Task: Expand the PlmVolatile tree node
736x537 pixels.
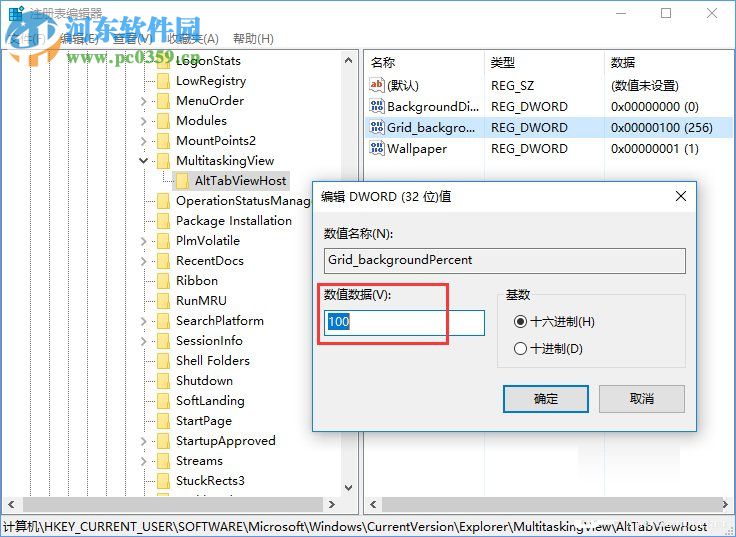Action: tap(144, 241)
